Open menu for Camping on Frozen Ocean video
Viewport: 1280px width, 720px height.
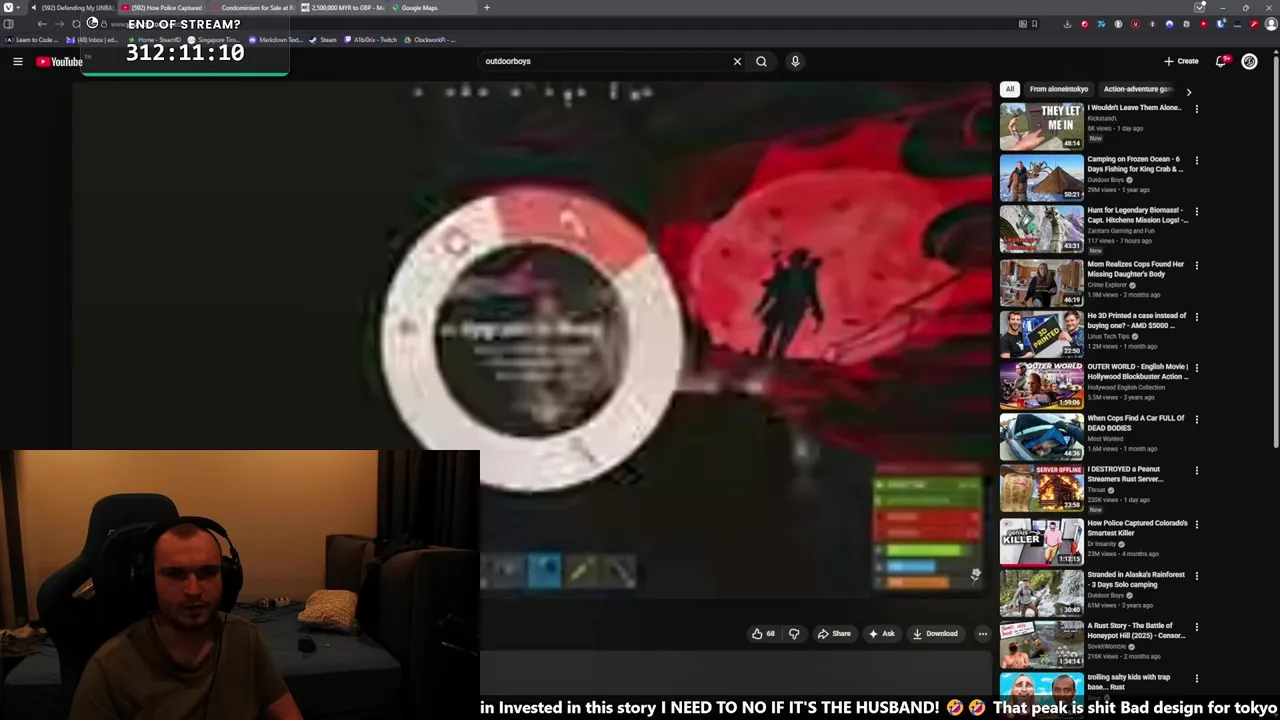(1196, 160)
